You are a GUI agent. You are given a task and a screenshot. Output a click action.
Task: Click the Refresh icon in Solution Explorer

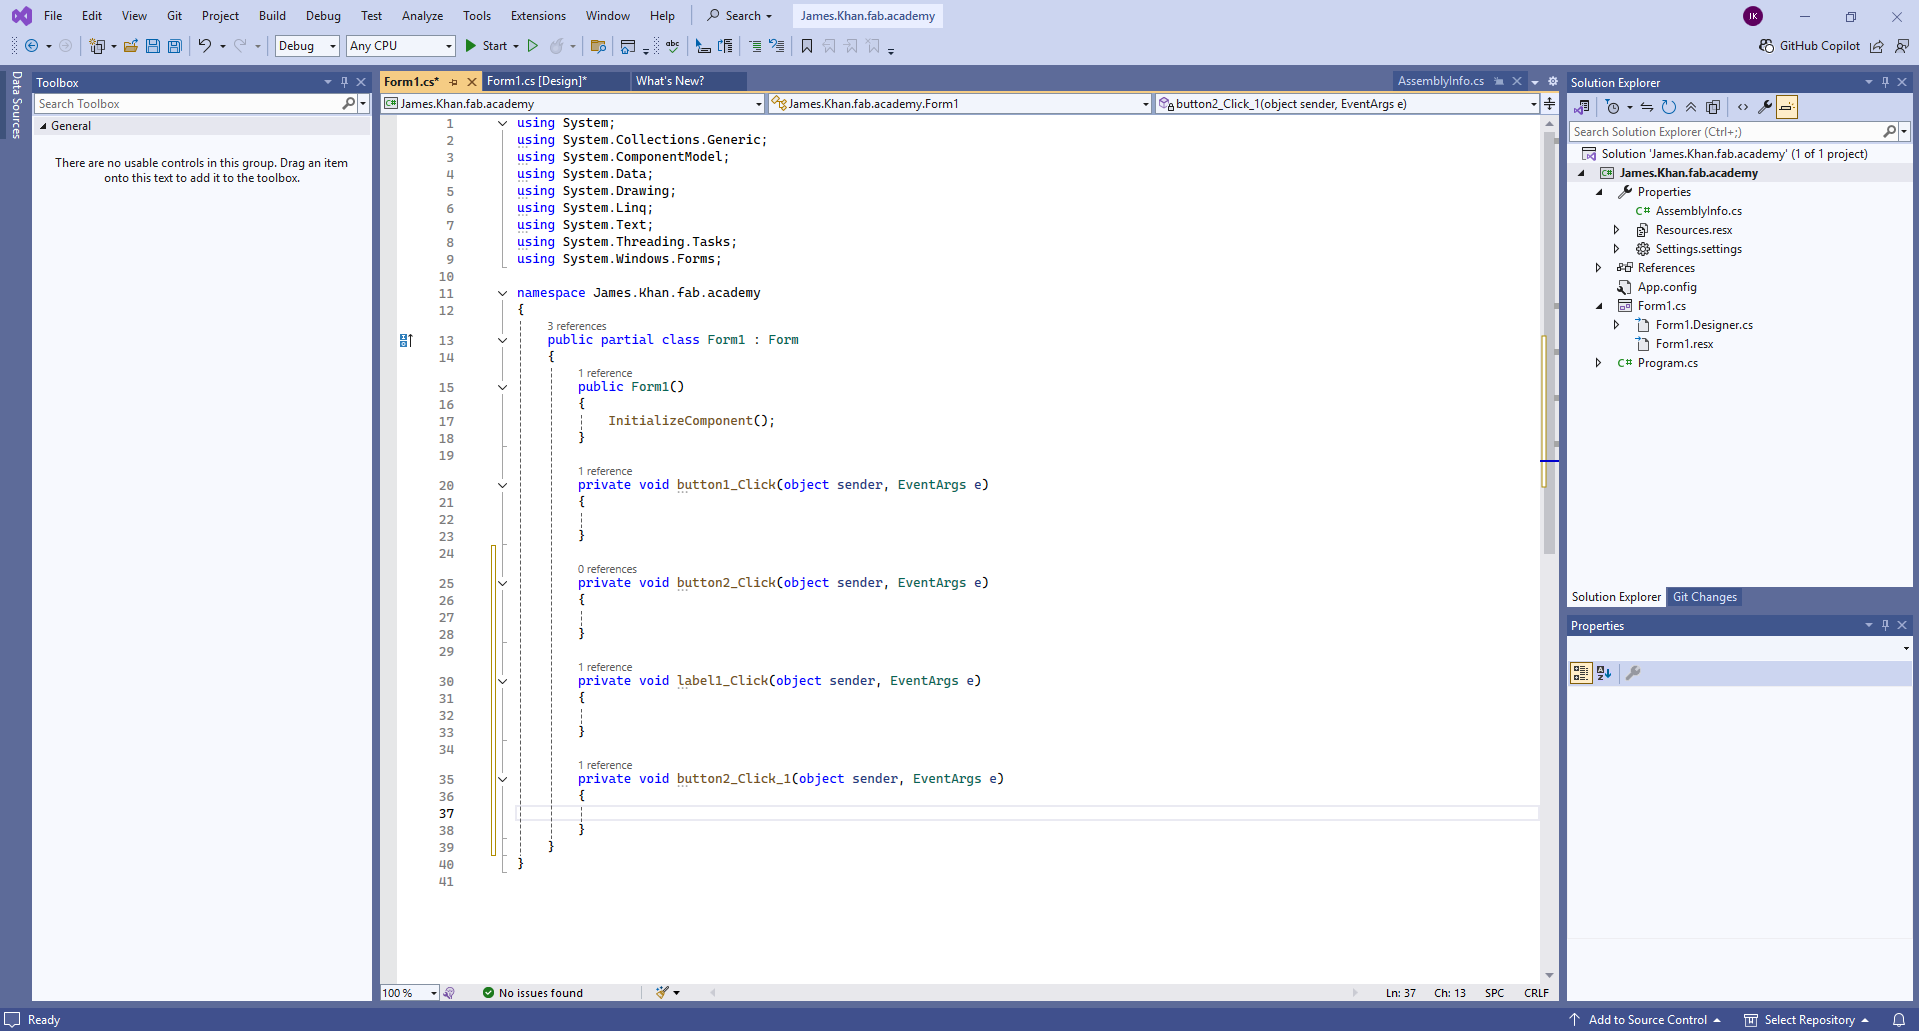point(1669,107)
